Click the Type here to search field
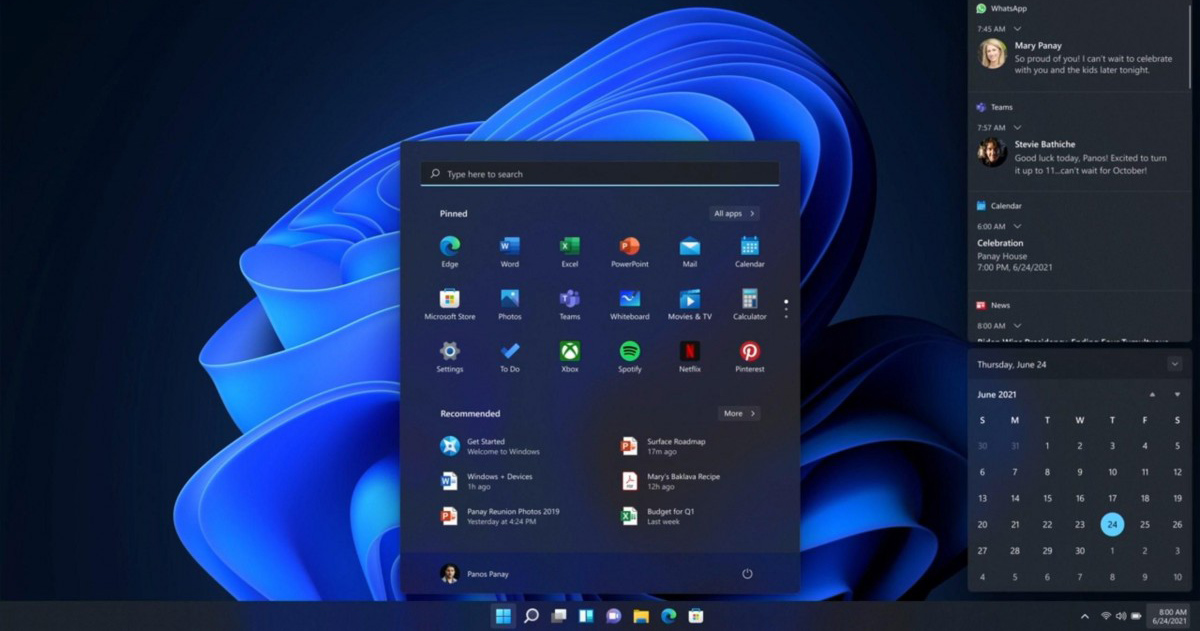Viewport: 1200px width, 631px height. click(x=600, y=174)
